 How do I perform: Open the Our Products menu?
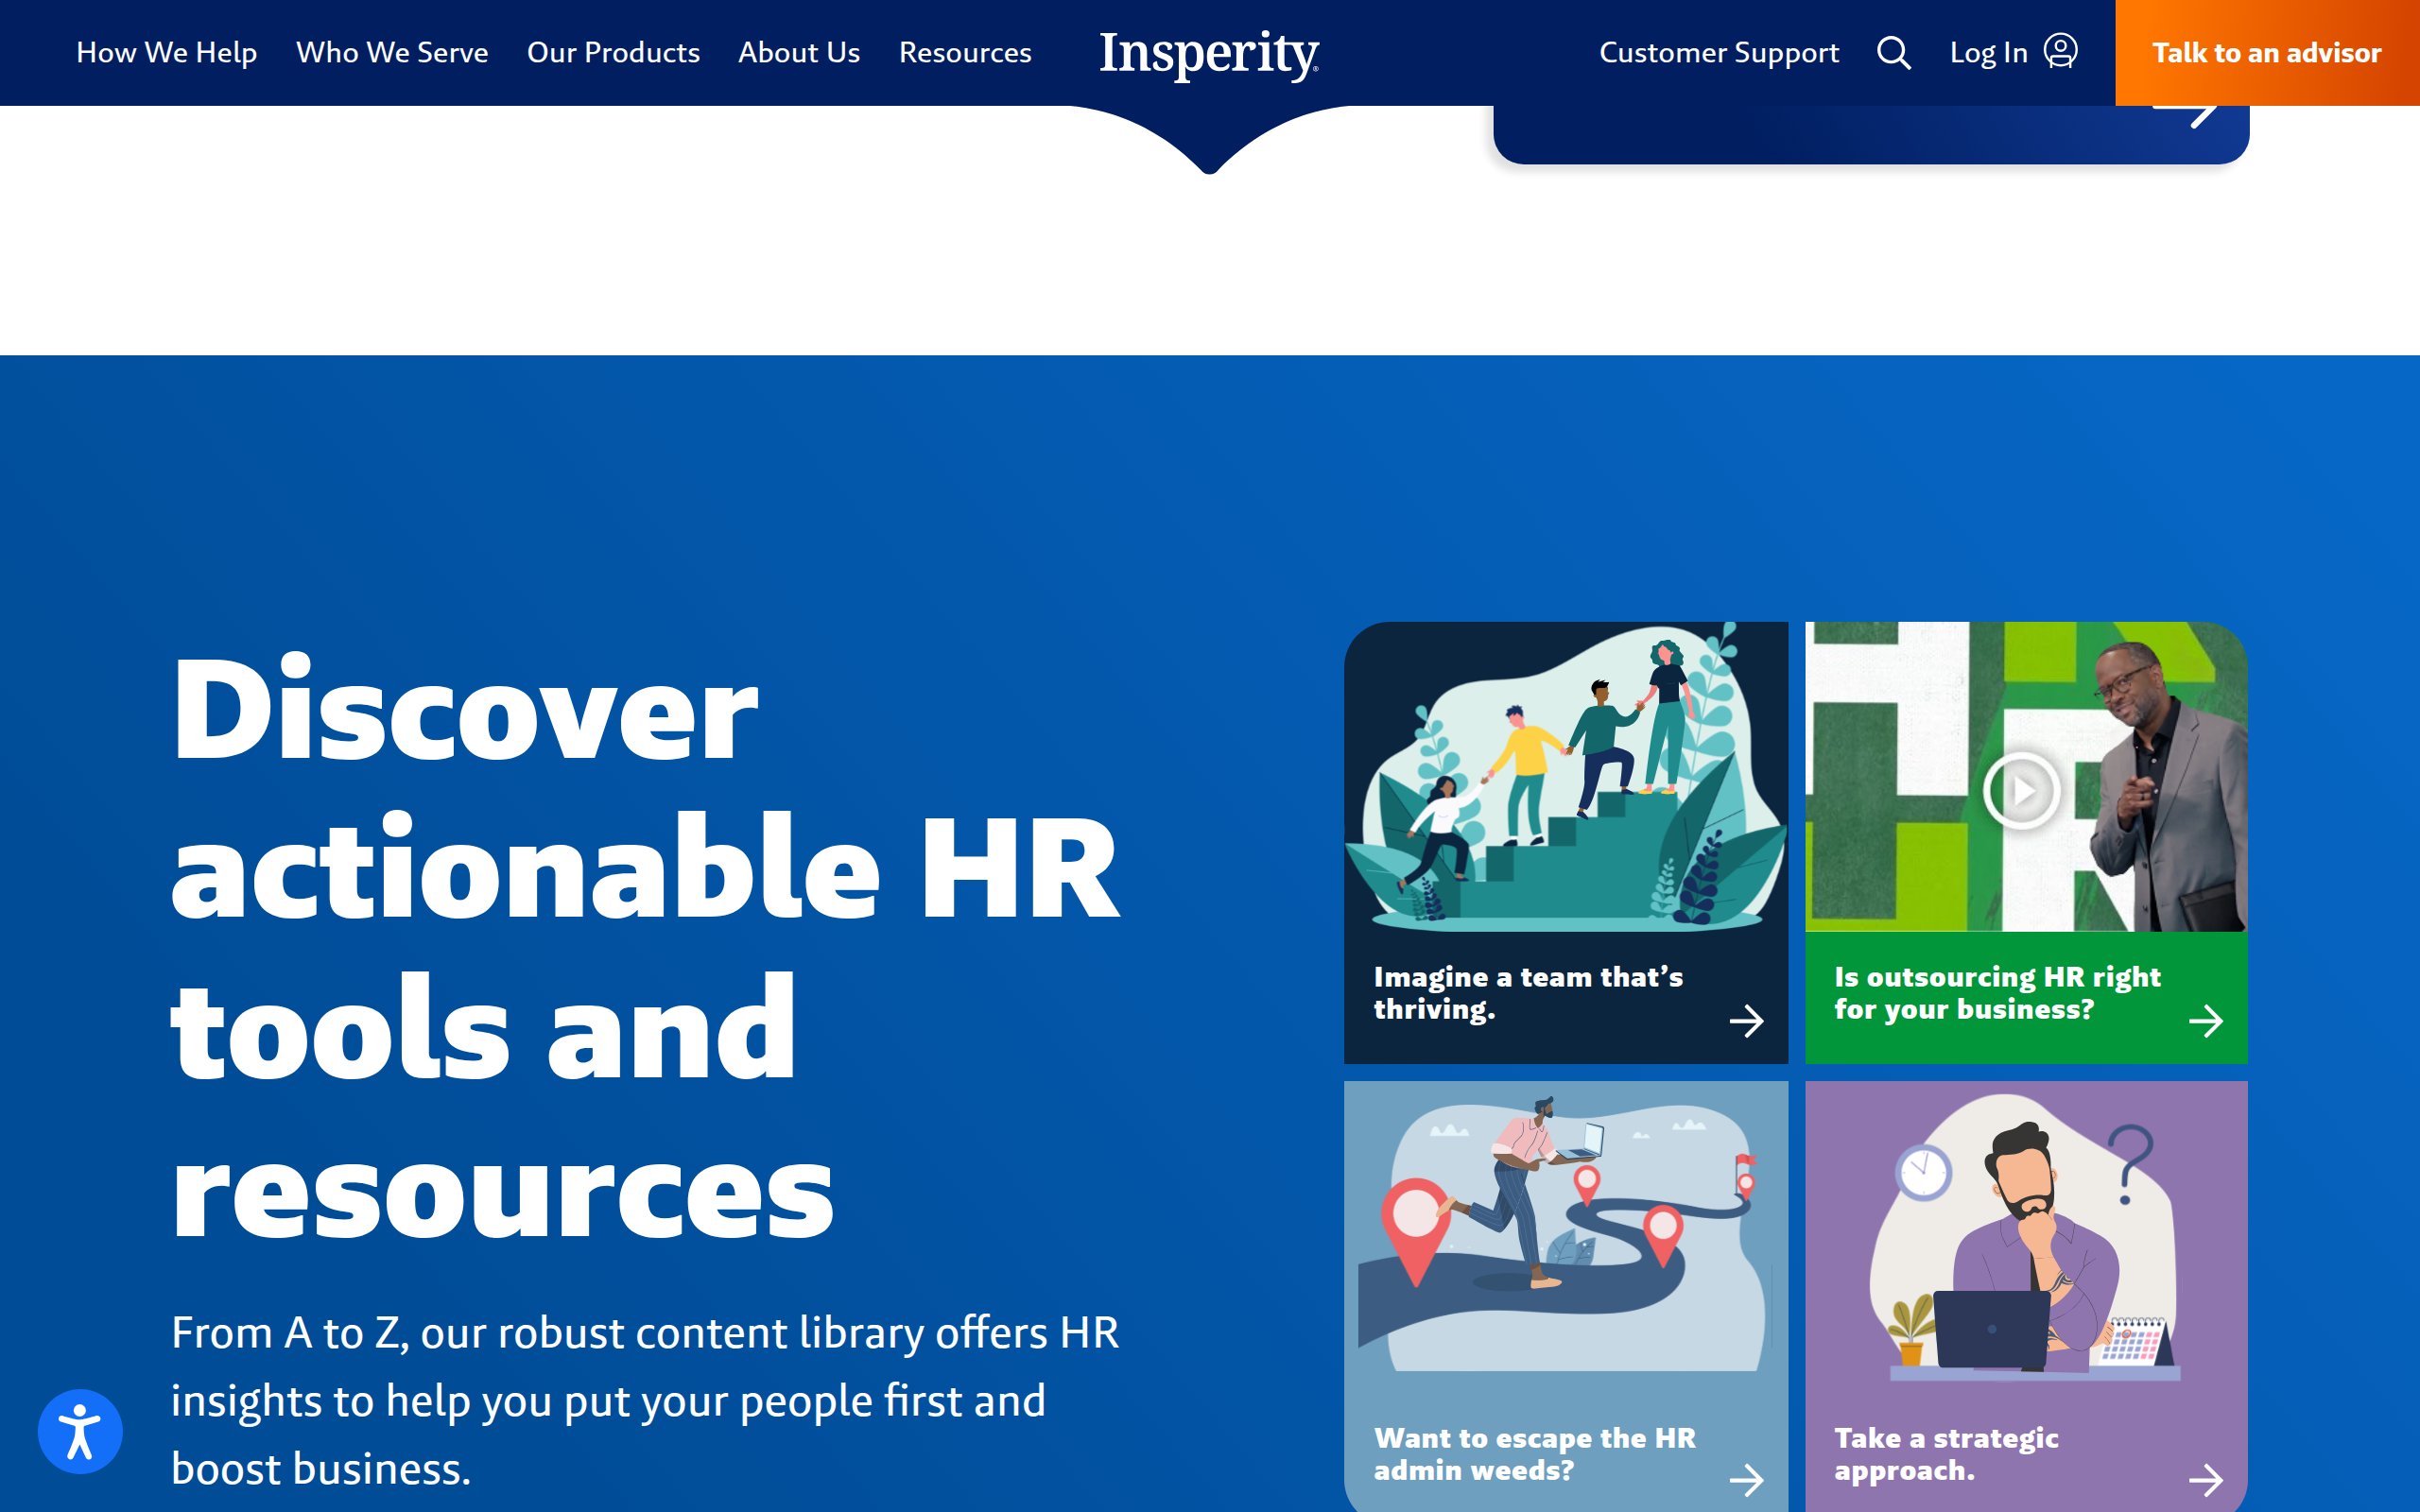[613, 52]
